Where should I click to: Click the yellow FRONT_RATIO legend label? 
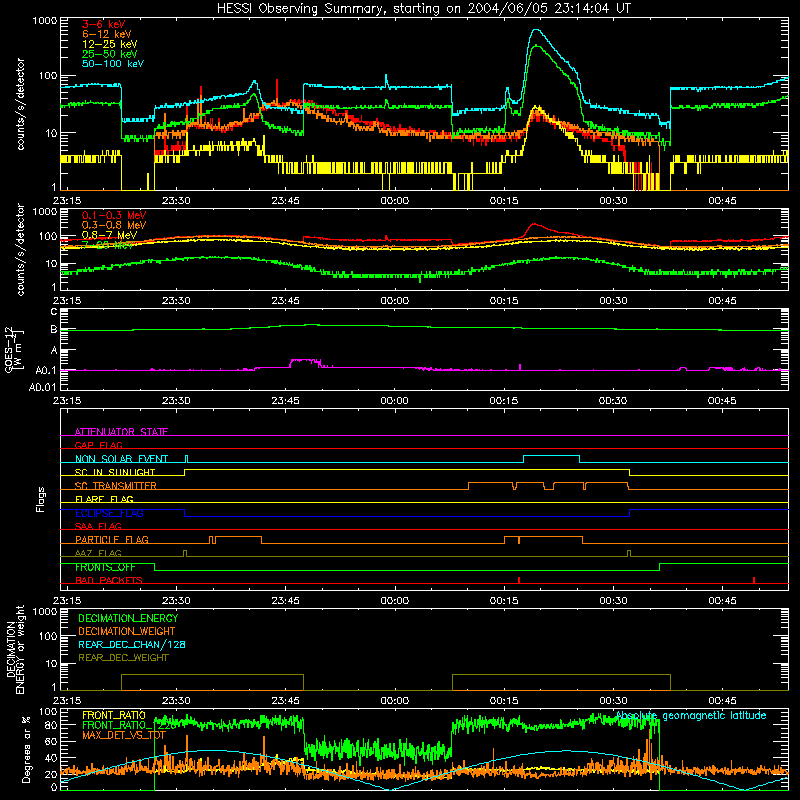point(114,715)
